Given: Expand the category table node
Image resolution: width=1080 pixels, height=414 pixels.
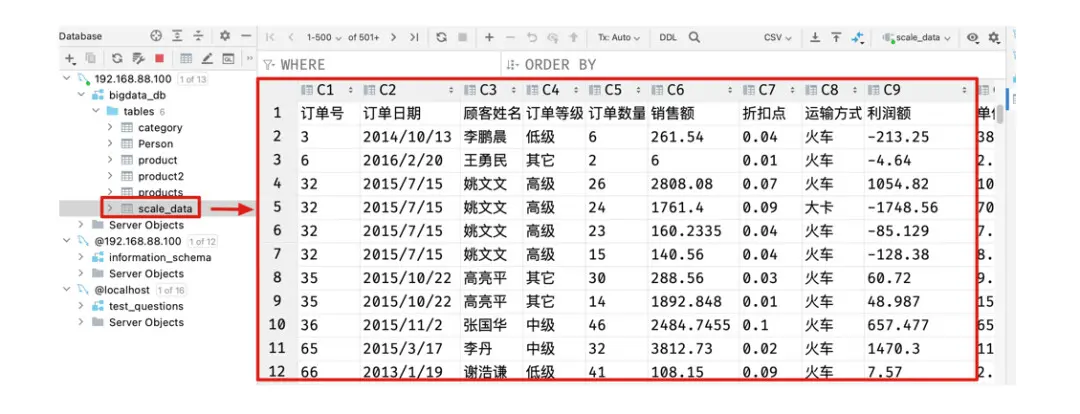Looking at the screenshot, I should click(x=110, y=127).
